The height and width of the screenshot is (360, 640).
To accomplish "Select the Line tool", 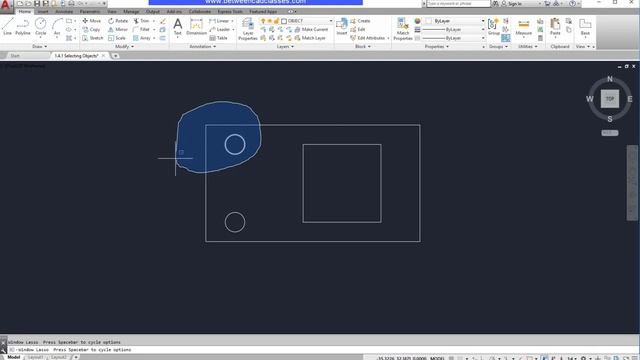I will 7,27.
